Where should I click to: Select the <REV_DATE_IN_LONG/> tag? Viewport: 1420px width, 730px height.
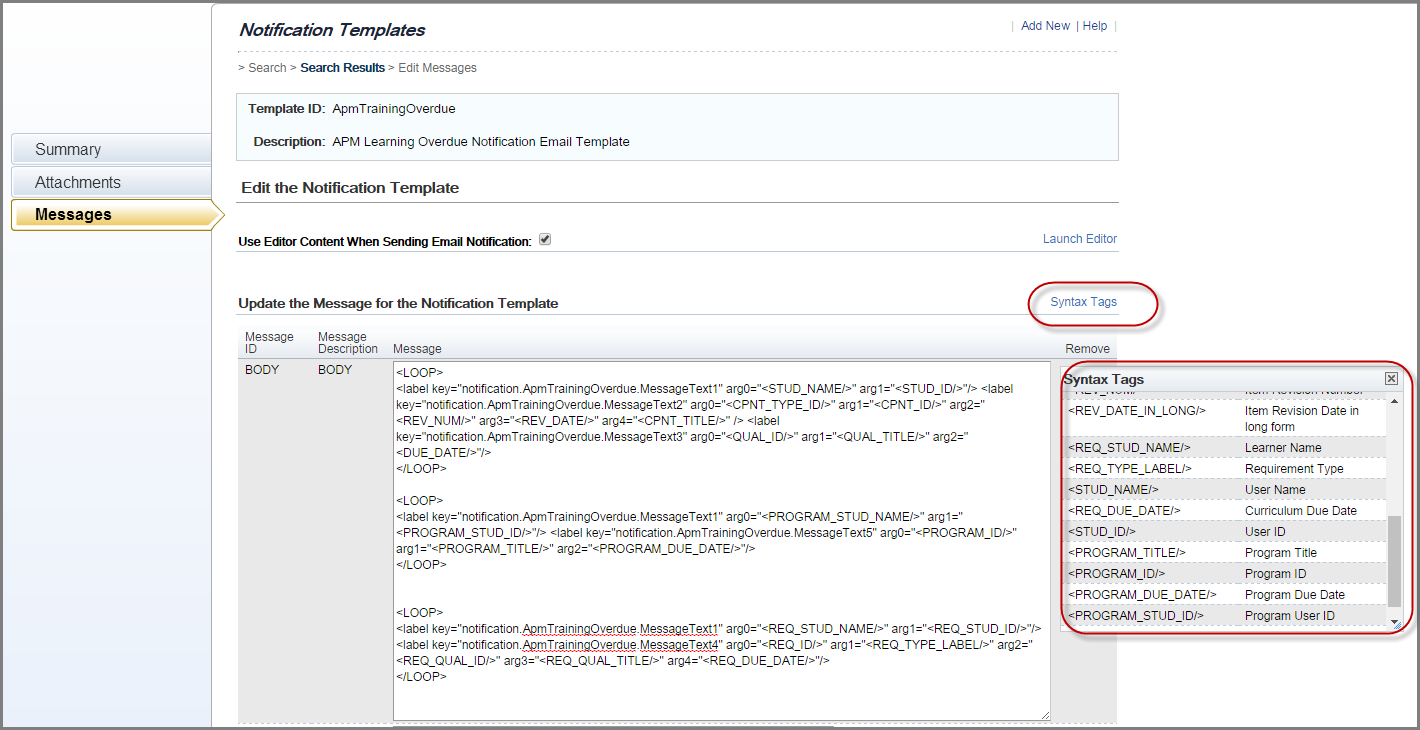1137,411
